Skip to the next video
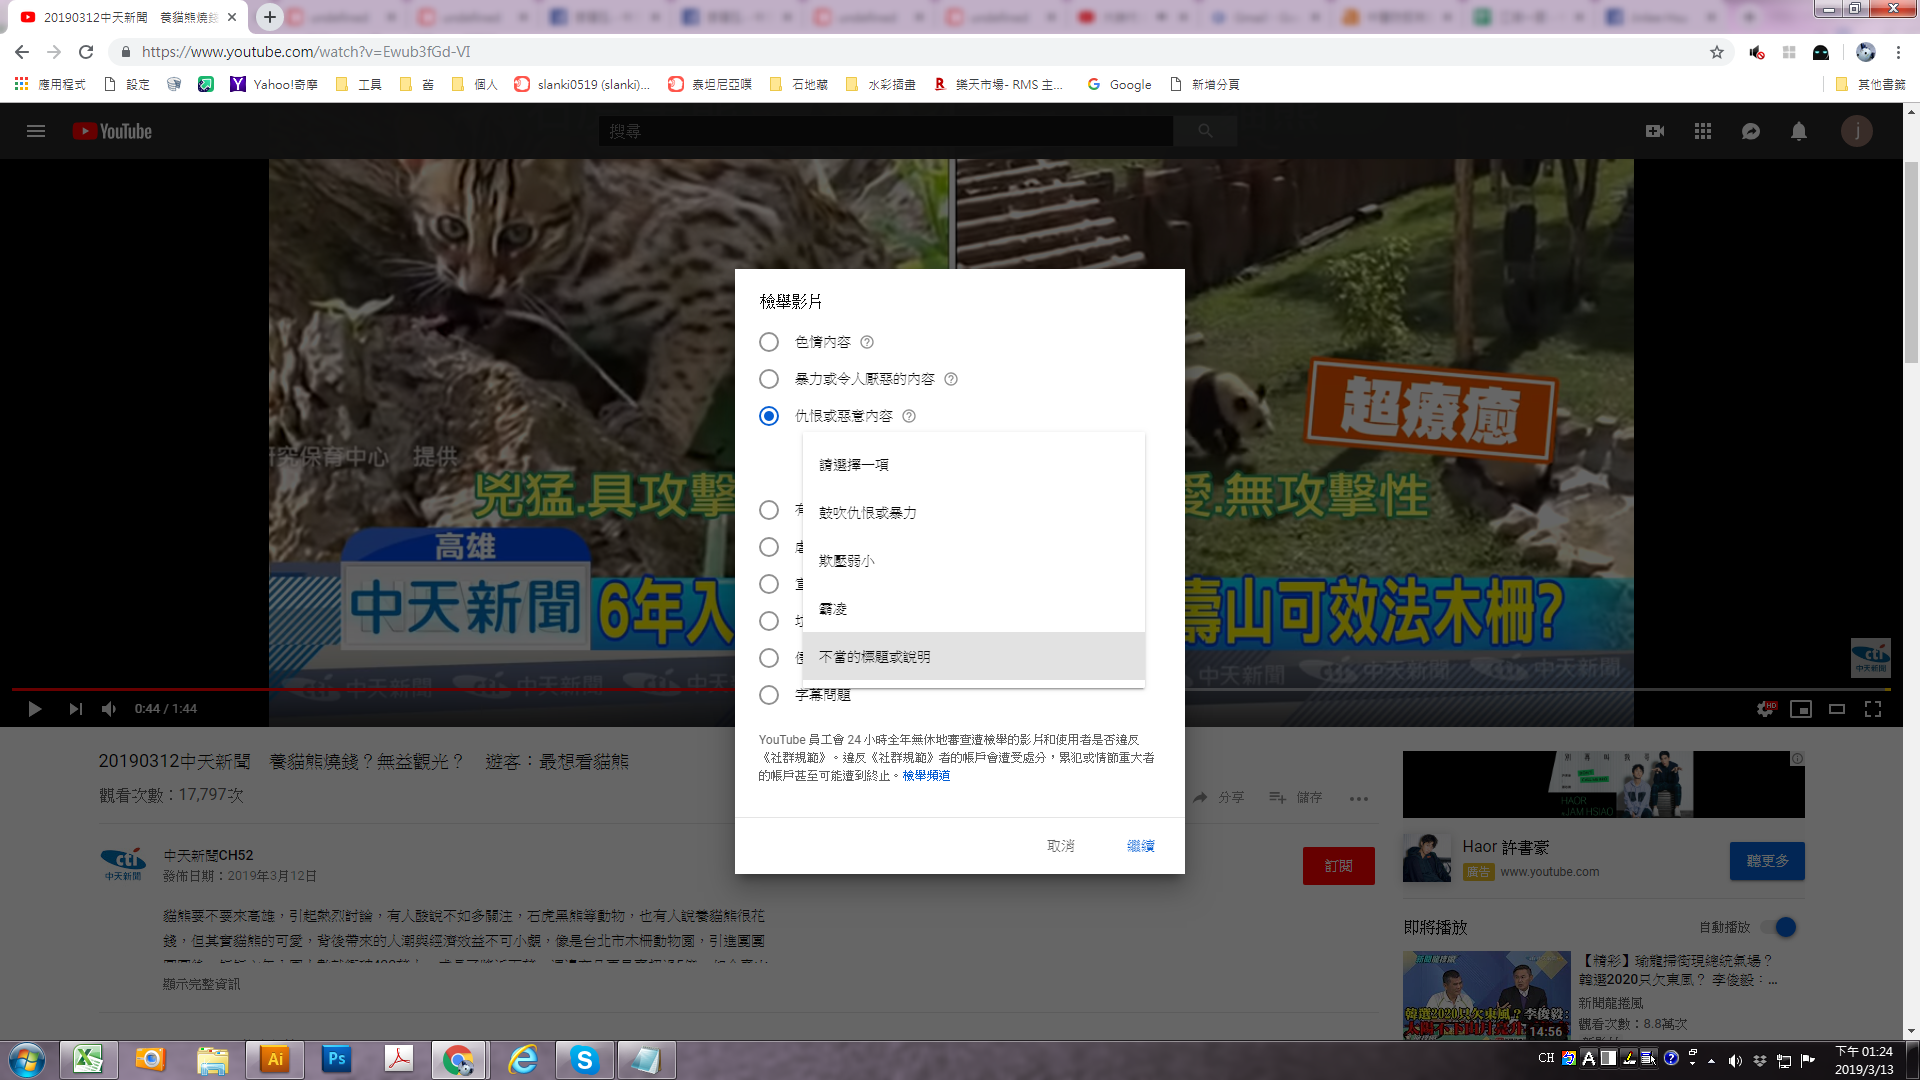Image resolution: width=1920 pixels, height=1080 pixels. point(76,709)
